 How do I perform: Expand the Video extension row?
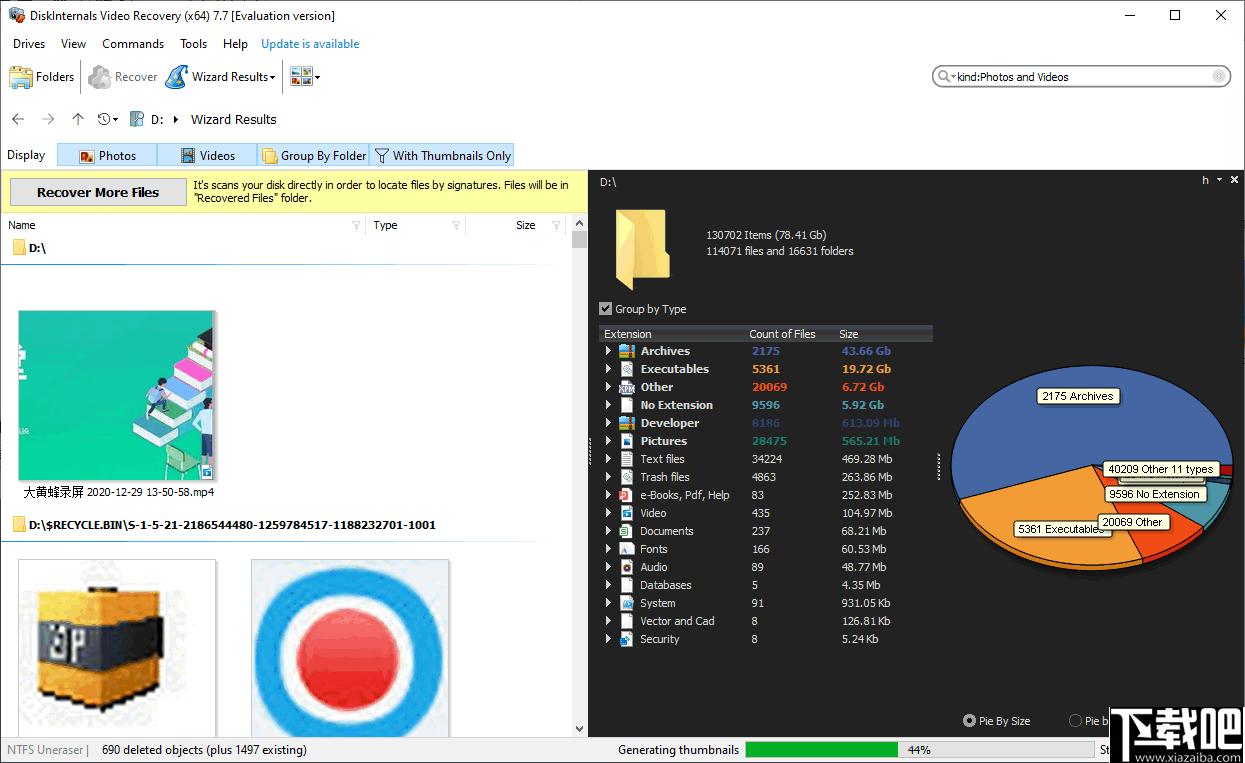tap(608, 513)
